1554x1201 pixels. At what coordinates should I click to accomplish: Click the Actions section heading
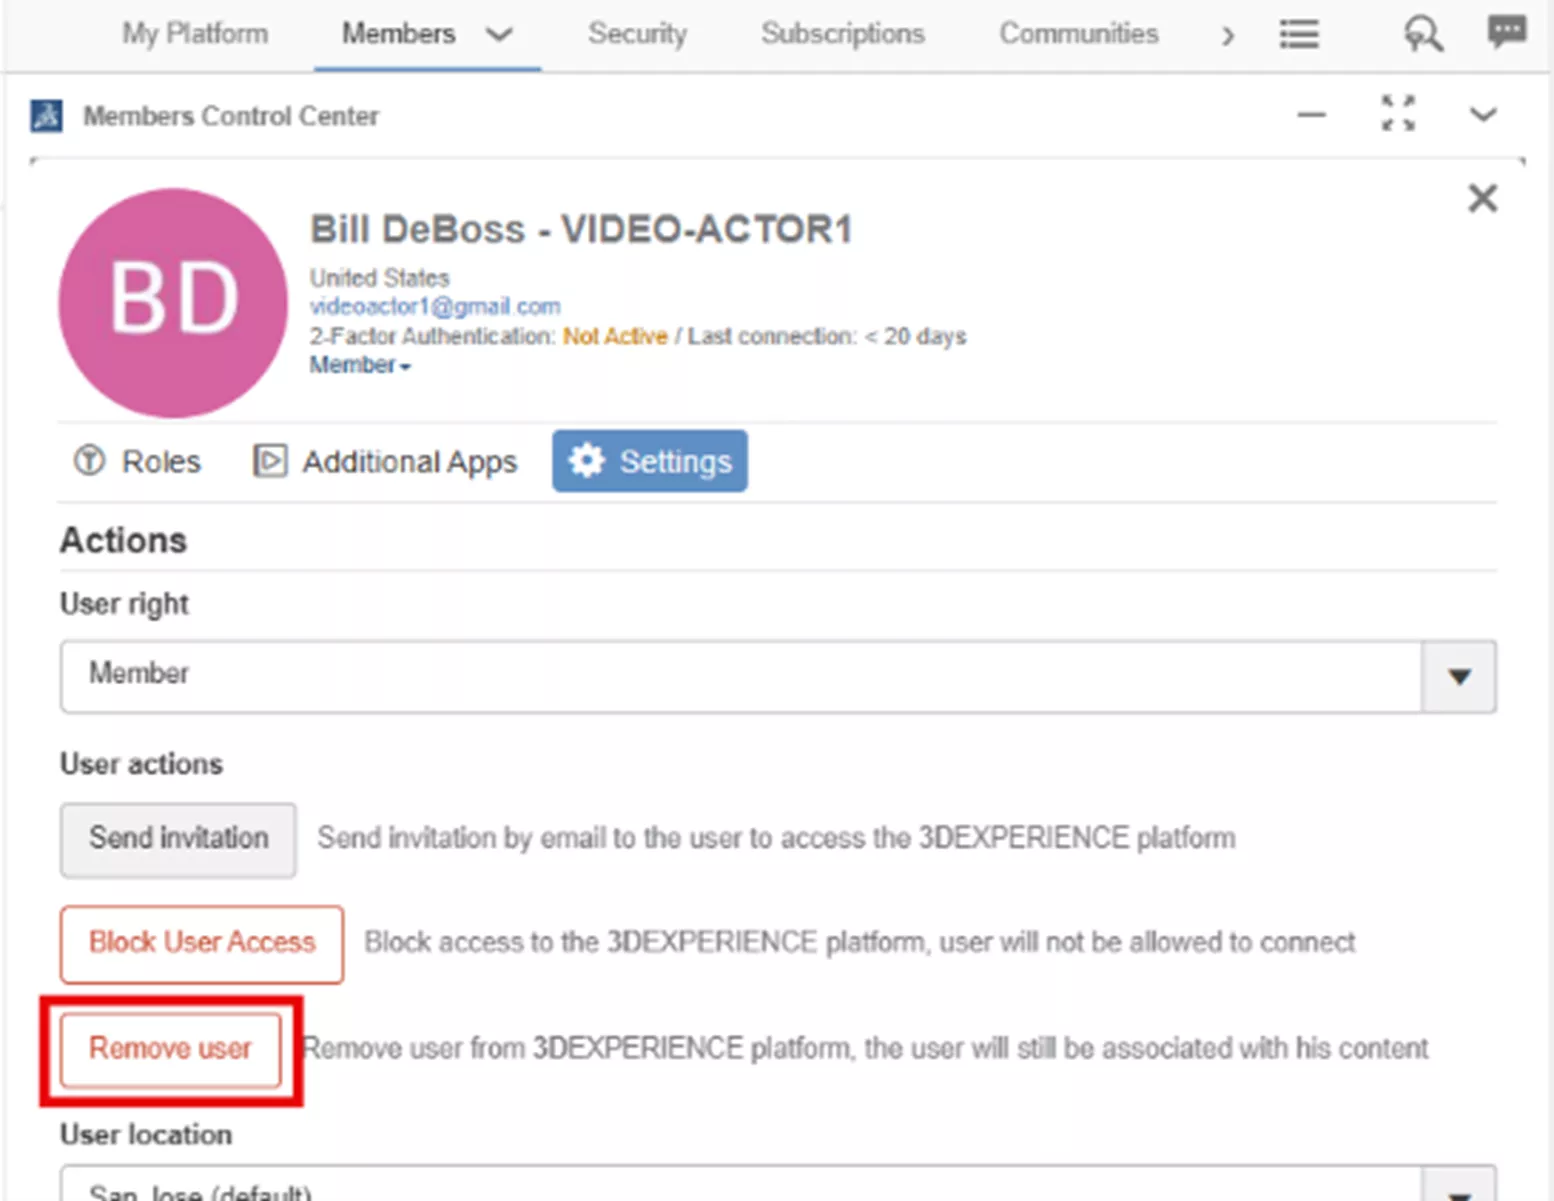pos(124,540)
